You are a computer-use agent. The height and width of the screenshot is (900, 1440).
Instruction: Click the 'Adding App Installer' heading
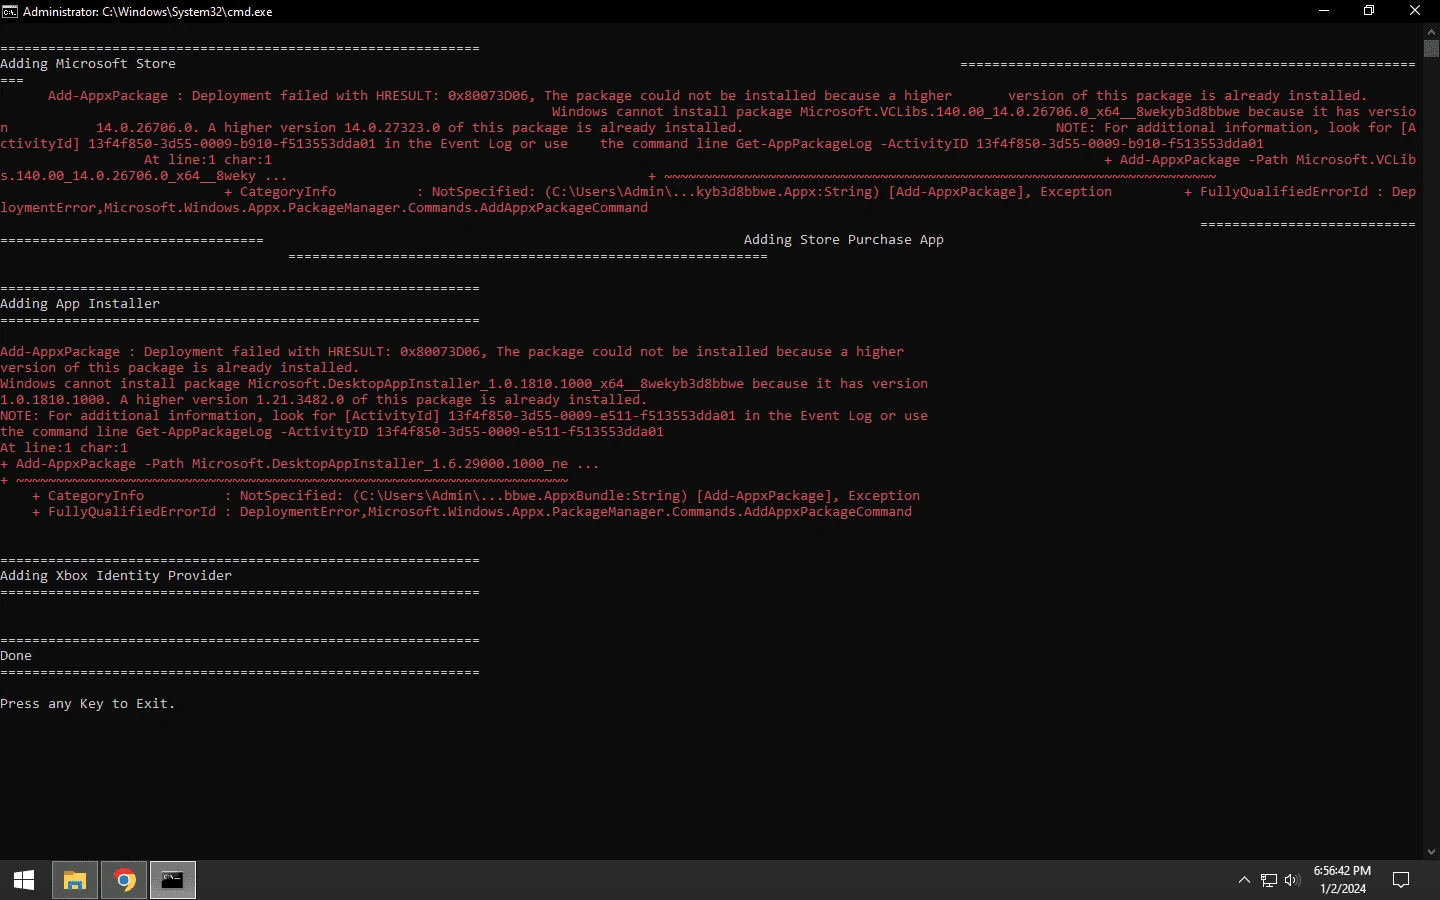point(80,304)
